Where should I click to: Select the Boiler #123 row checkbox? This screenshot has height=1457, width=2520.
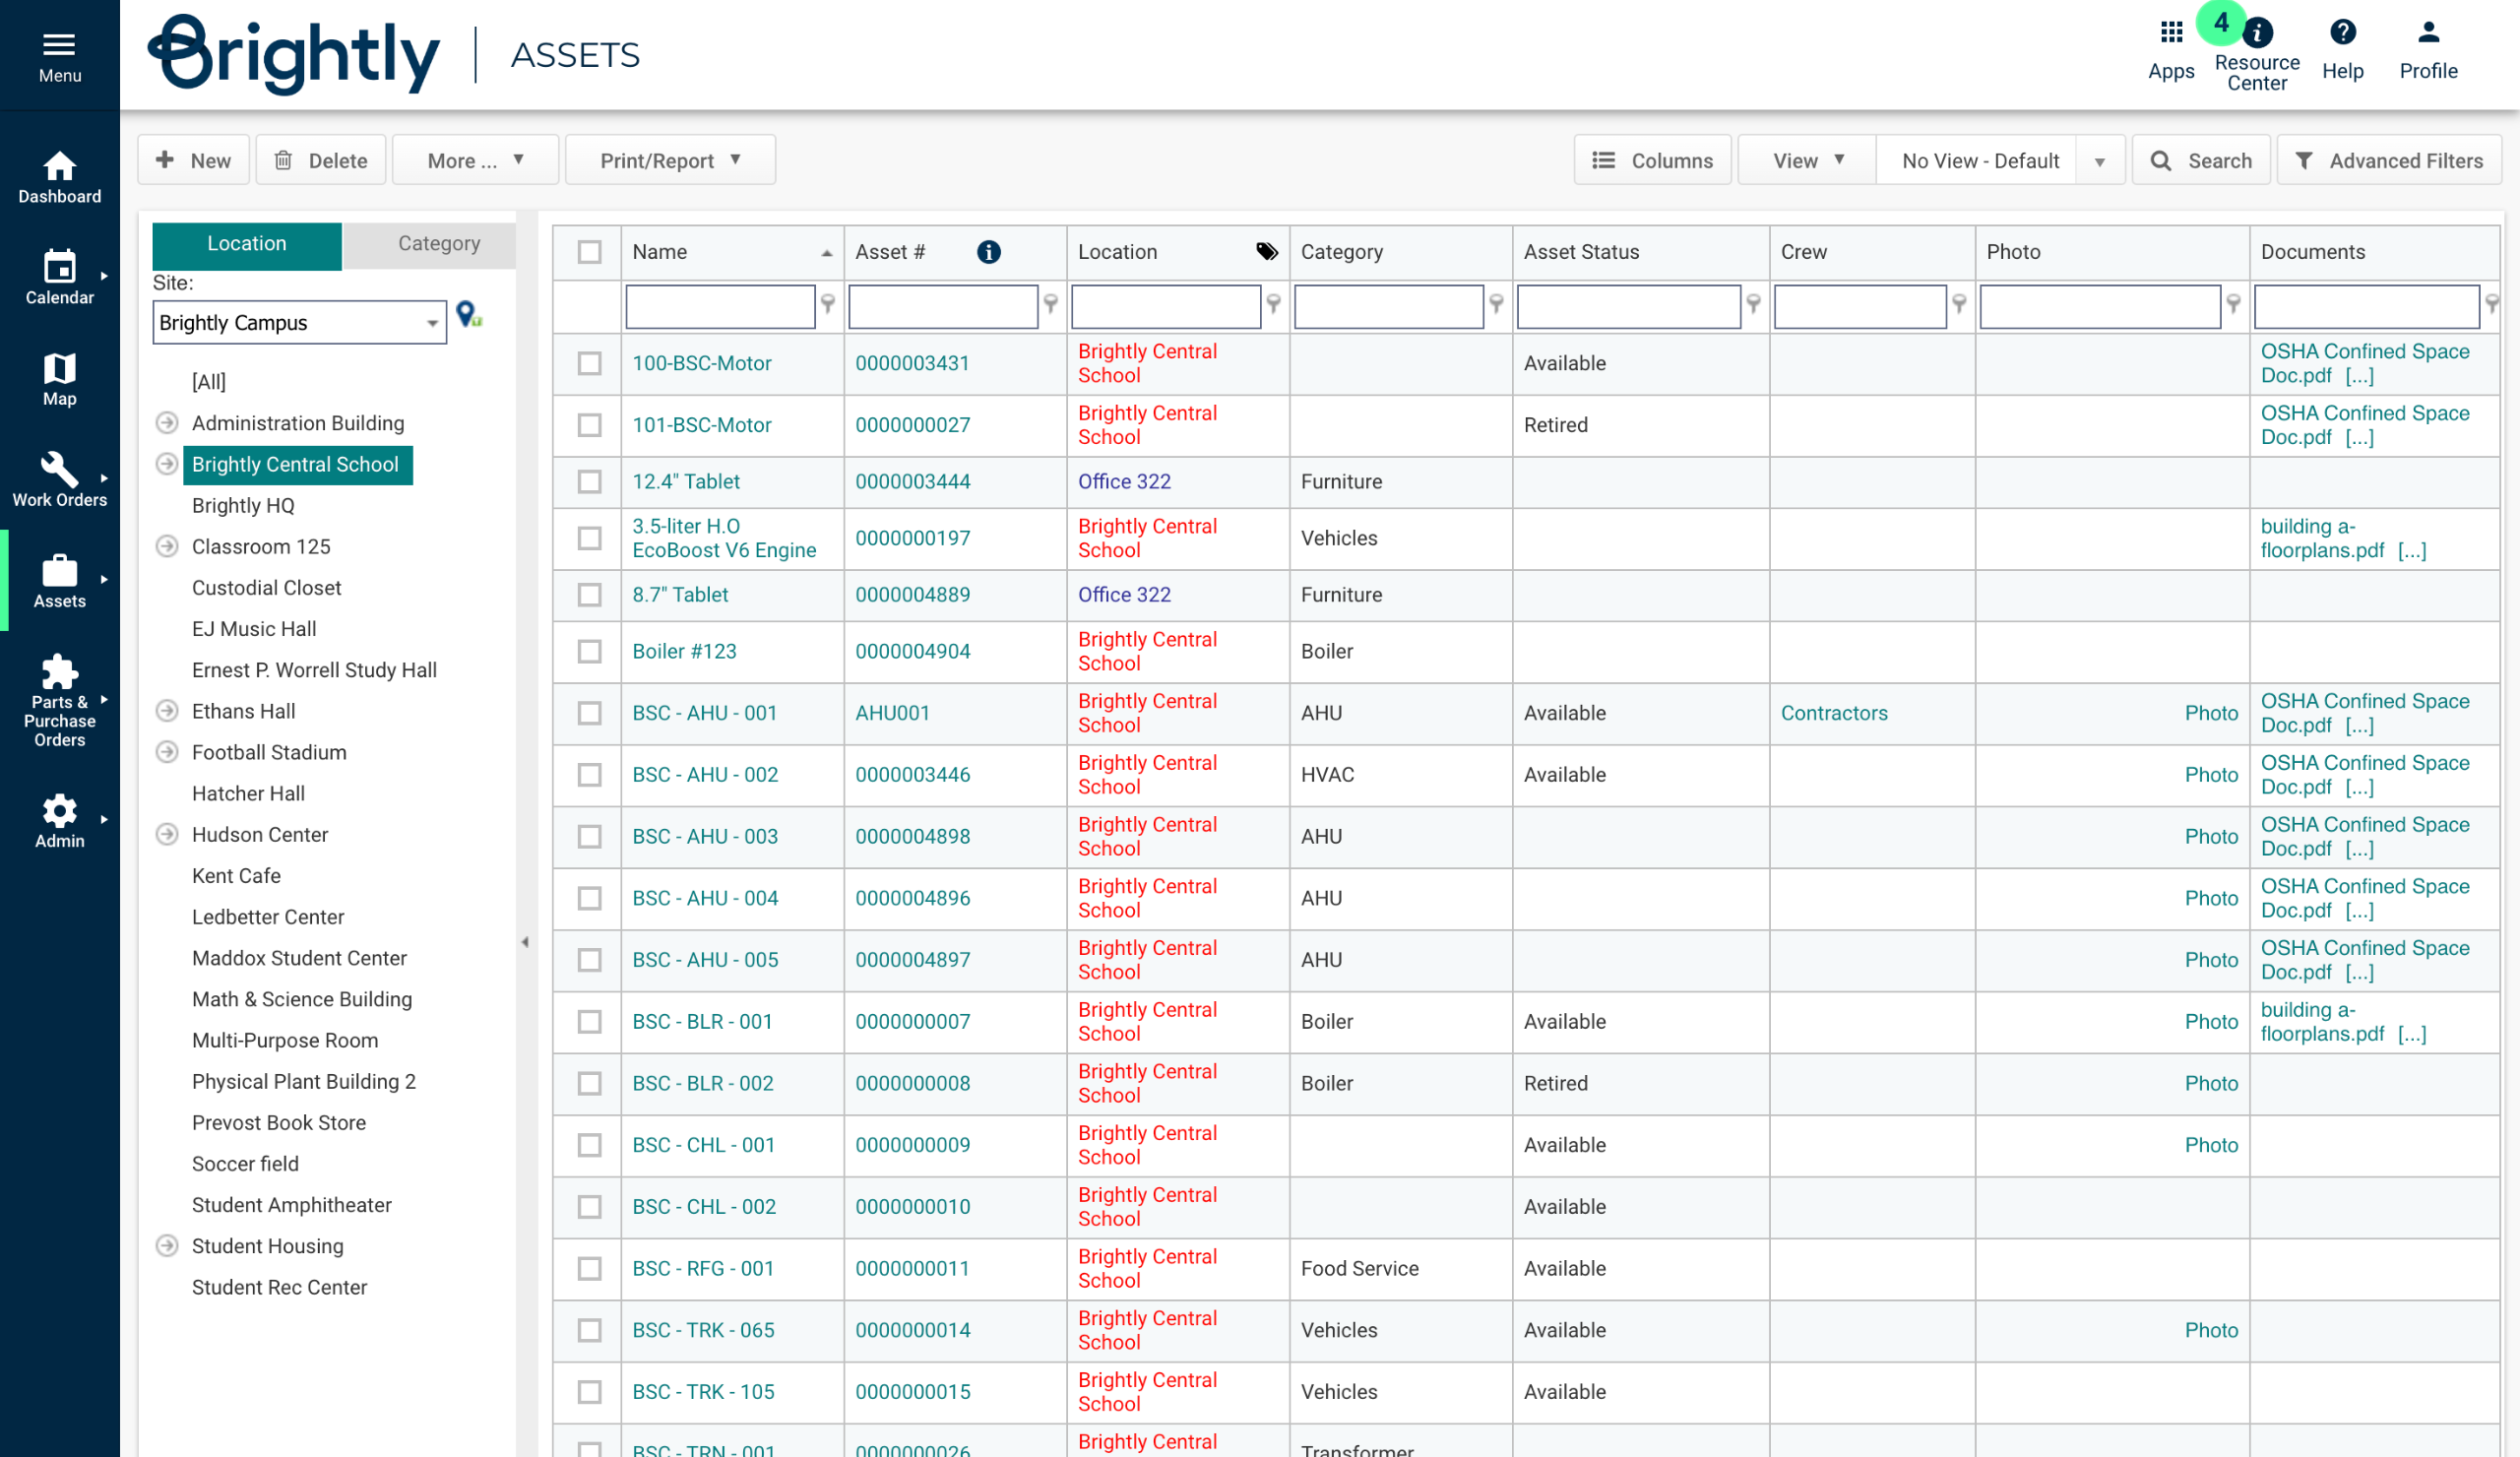tap(590, 651)
